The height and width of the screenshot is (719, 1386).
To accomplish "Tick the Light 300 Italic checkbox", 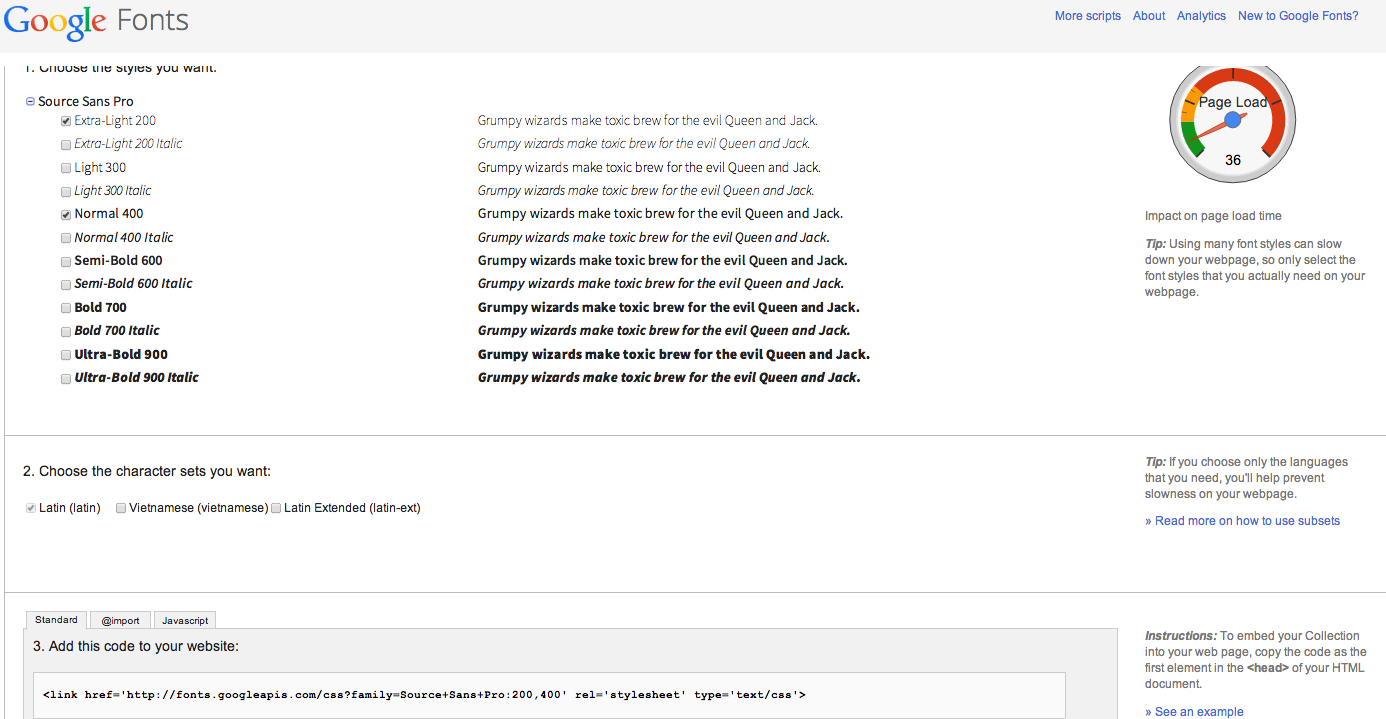I will pyautogui.click(x=66, y=191).
